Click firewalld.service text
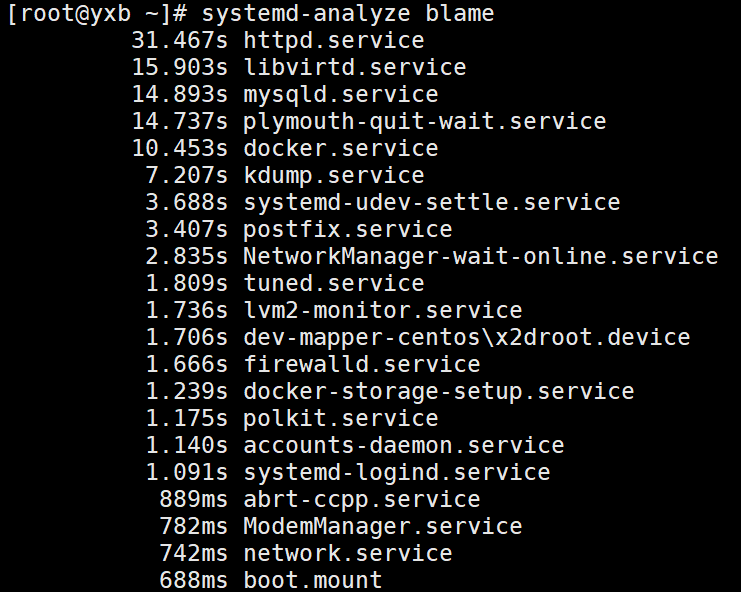The height and width of the screenshot is (592, 741). click(362, 365)
